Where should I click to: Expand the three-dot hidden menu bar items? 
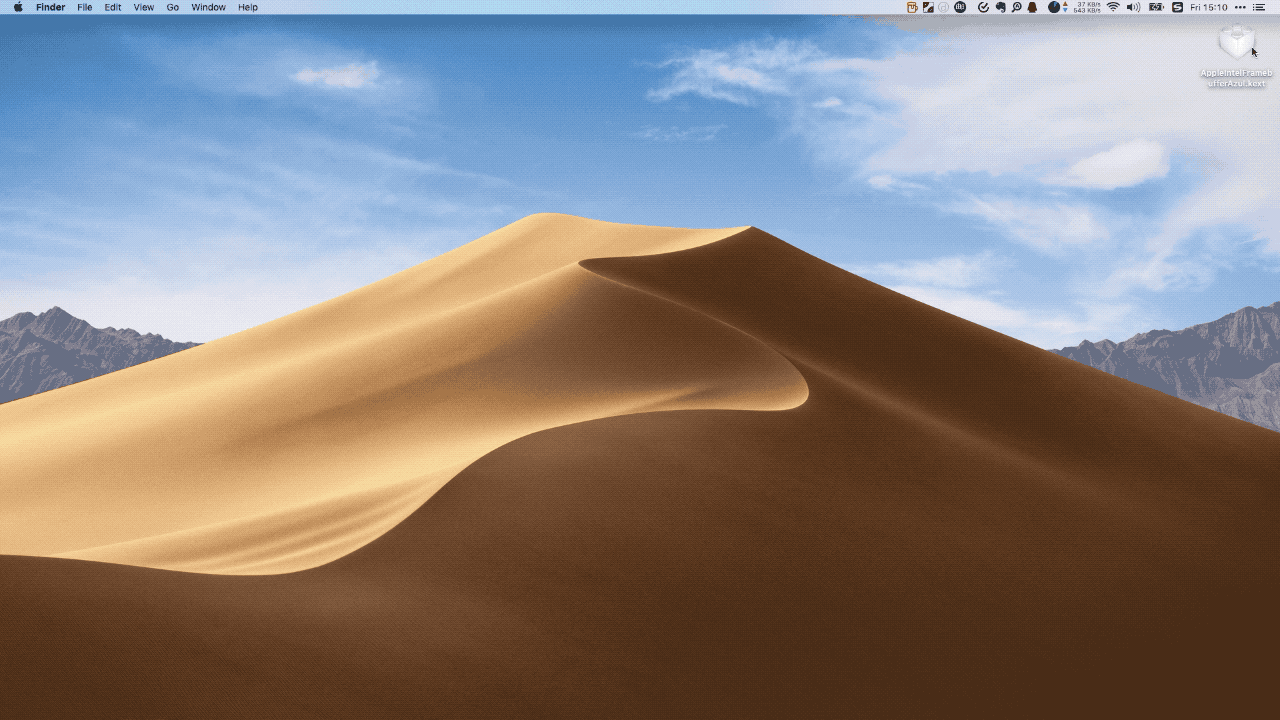tap(1240, 7)
